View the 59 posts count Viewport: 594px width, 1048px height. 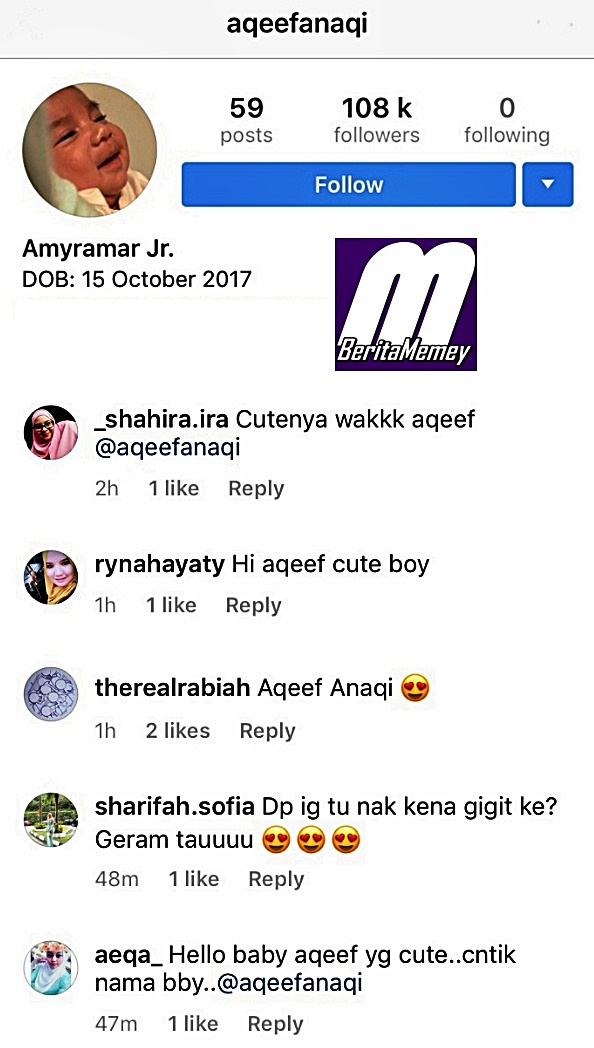pos(247,120)
